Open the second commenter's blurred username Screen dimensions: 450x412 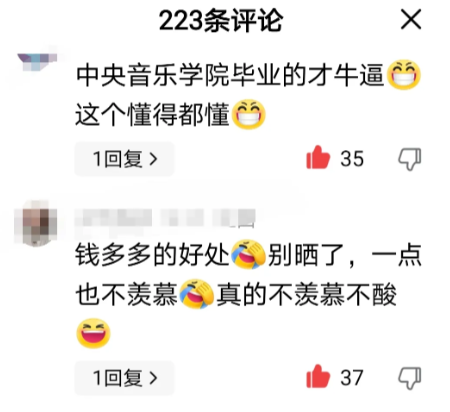point(165,218)
